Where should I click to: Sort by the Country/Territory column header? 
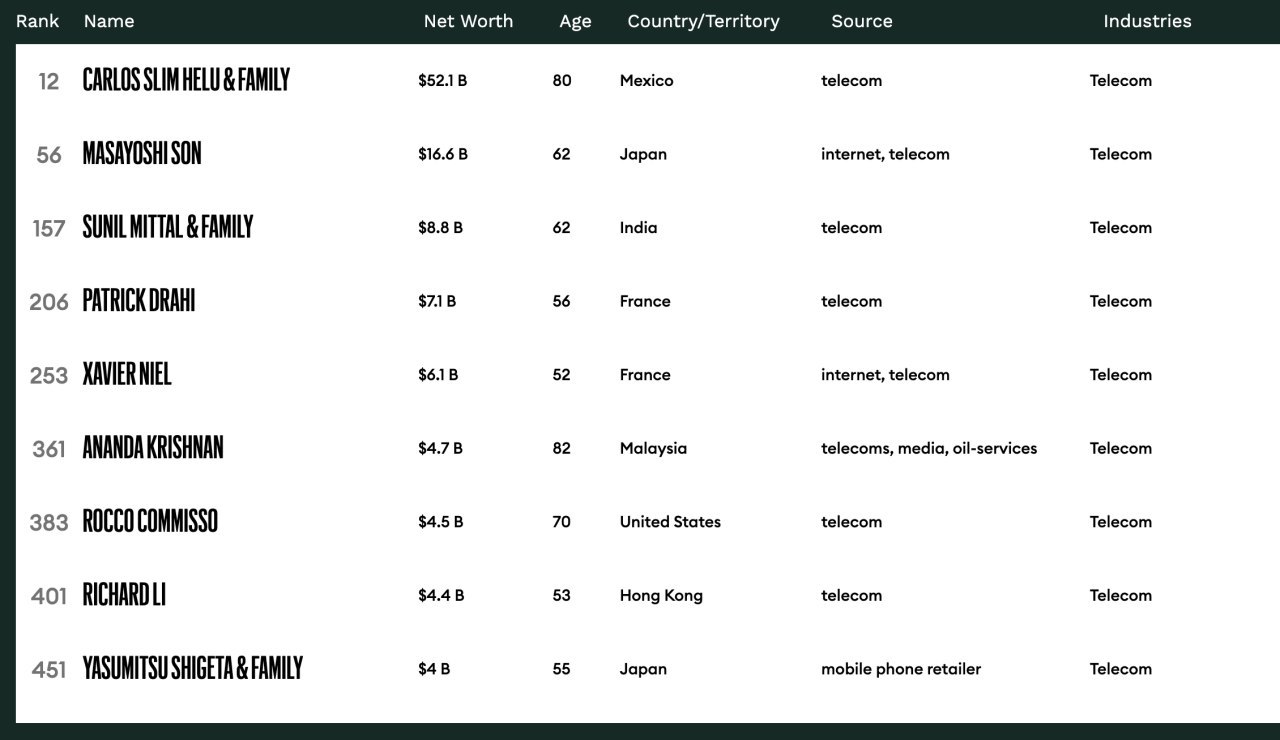703,21
